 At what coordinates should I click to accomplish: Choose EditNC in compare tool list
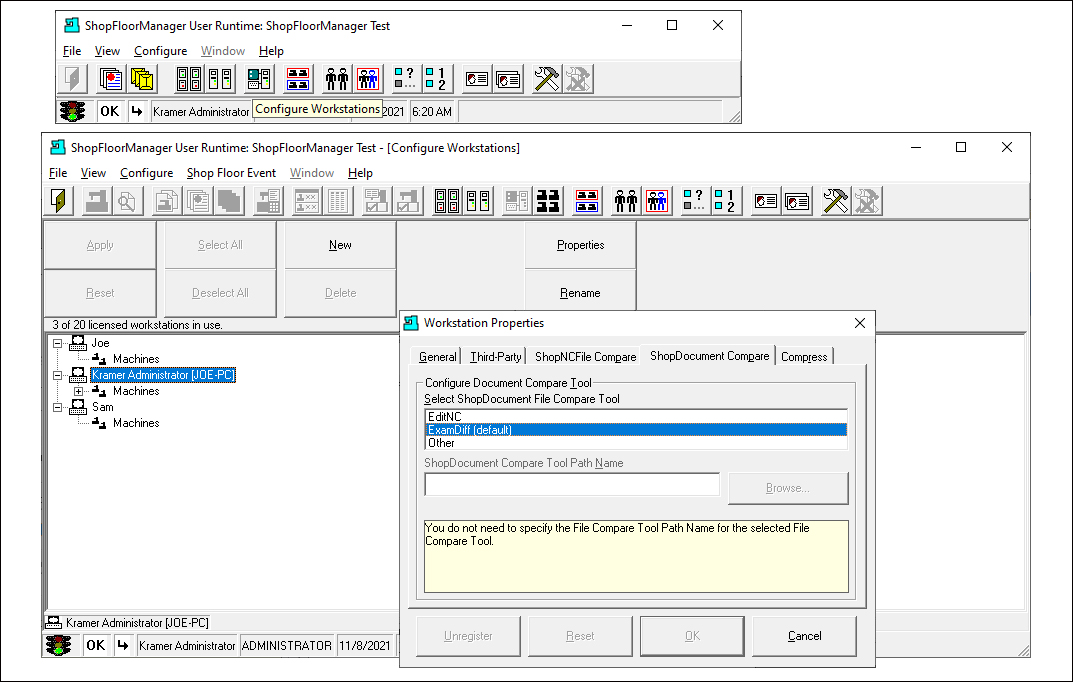coord(636,417)
